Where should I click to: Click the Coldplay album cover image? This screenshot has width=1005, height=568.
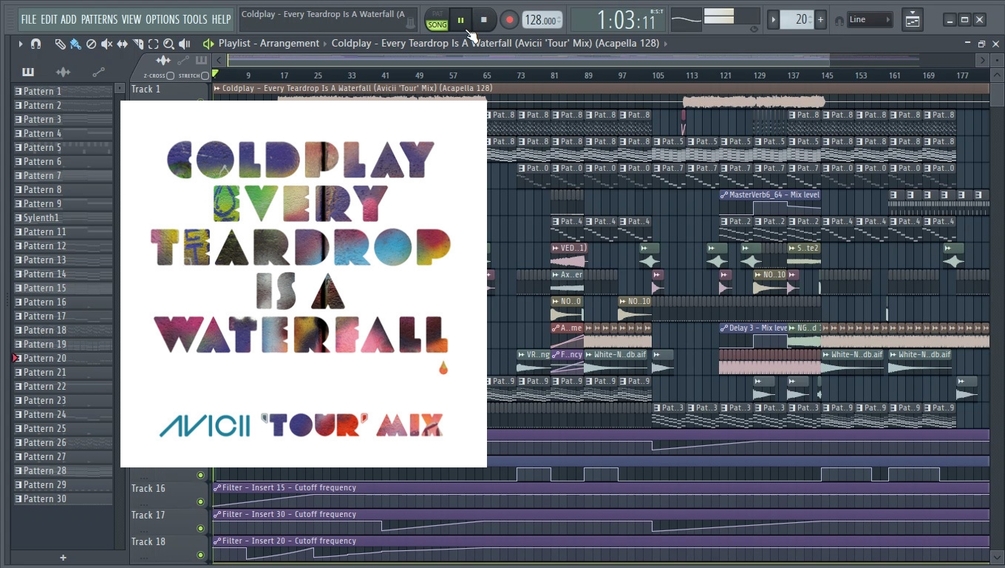point(303,283)
